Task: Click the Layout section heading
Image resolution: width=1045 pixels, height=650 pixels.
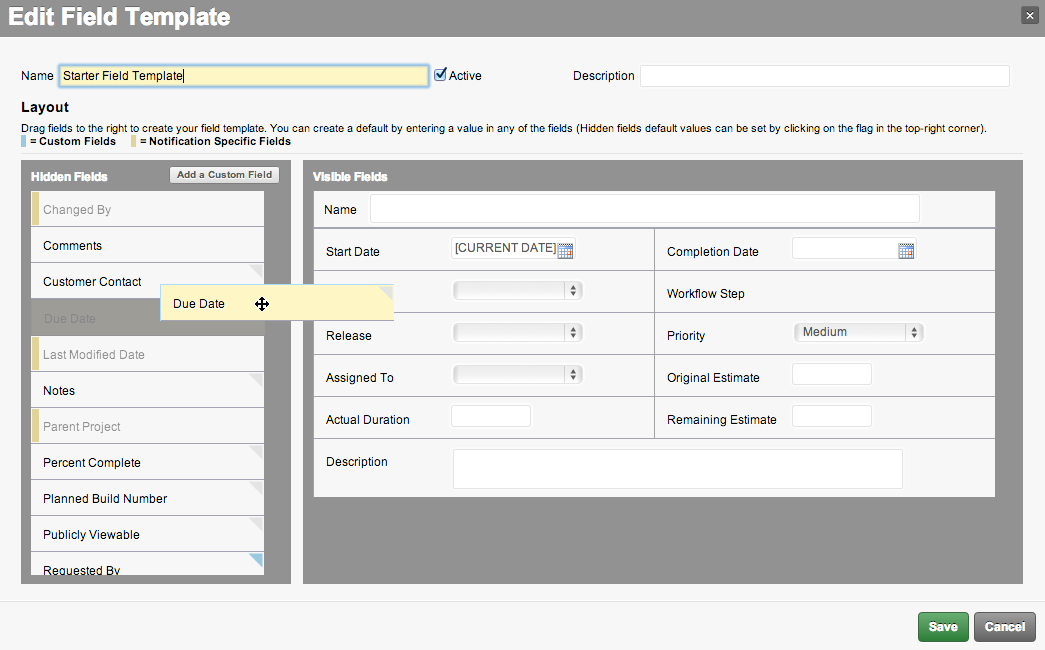Action: pyautogui.click(x=45, y=107)
